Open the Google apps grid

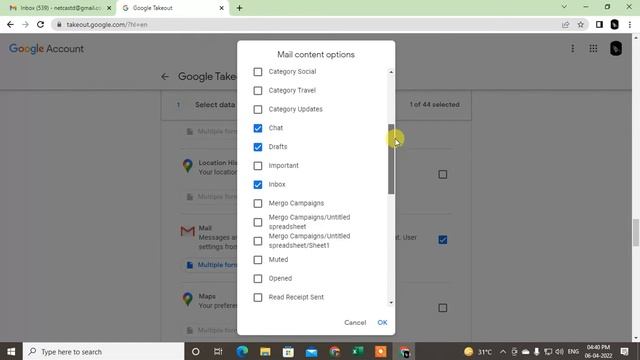pos(593,49)
